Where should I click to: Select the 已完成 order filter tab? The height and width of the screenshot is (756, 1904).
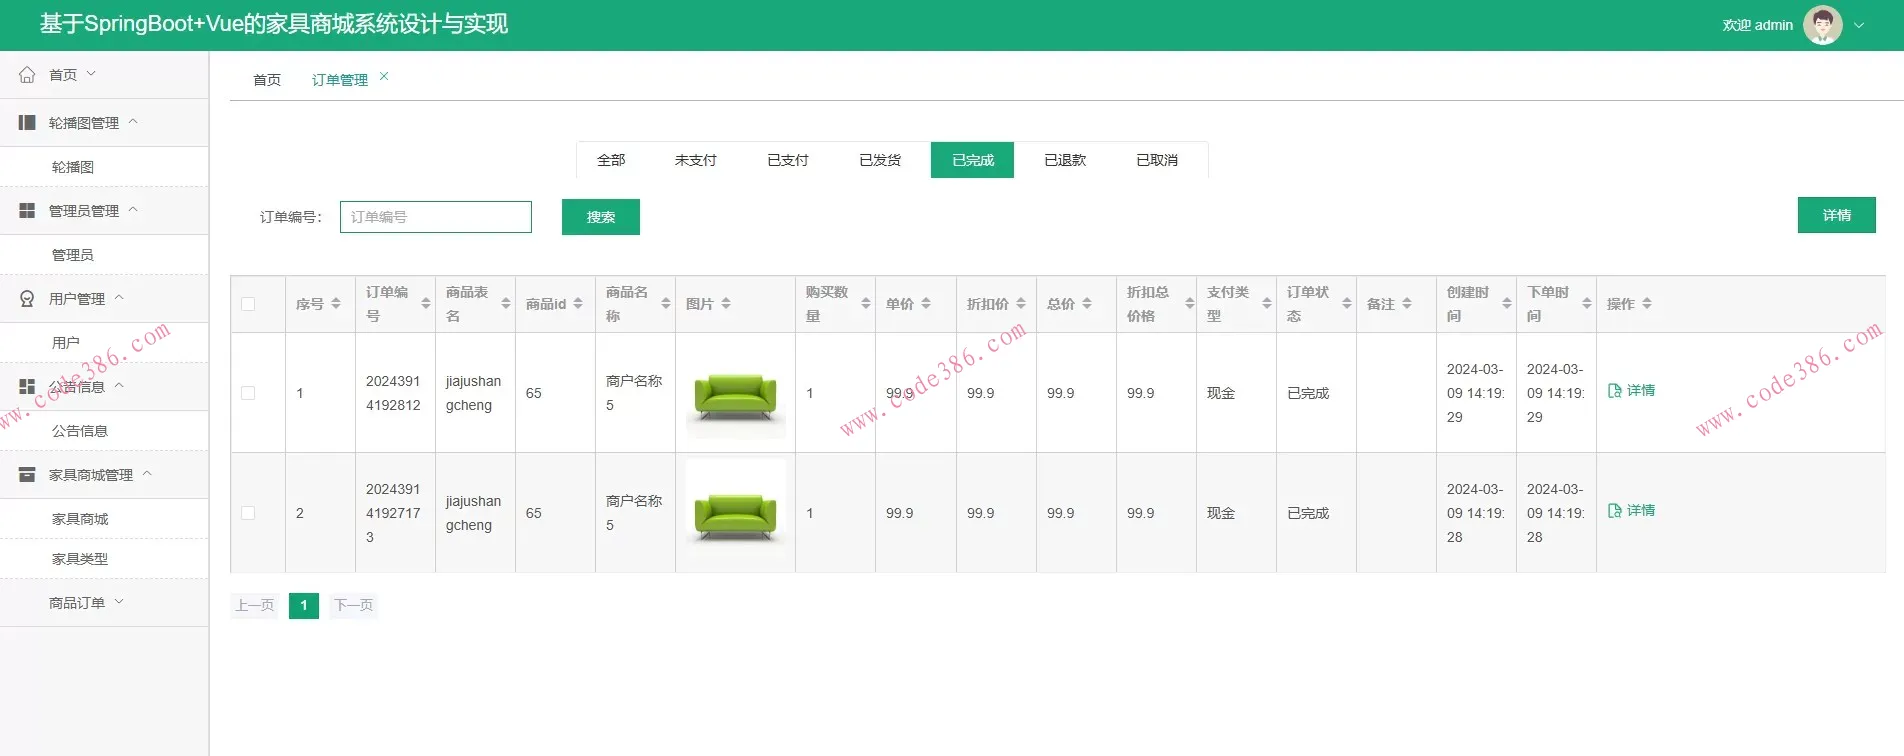coord(972,160)
